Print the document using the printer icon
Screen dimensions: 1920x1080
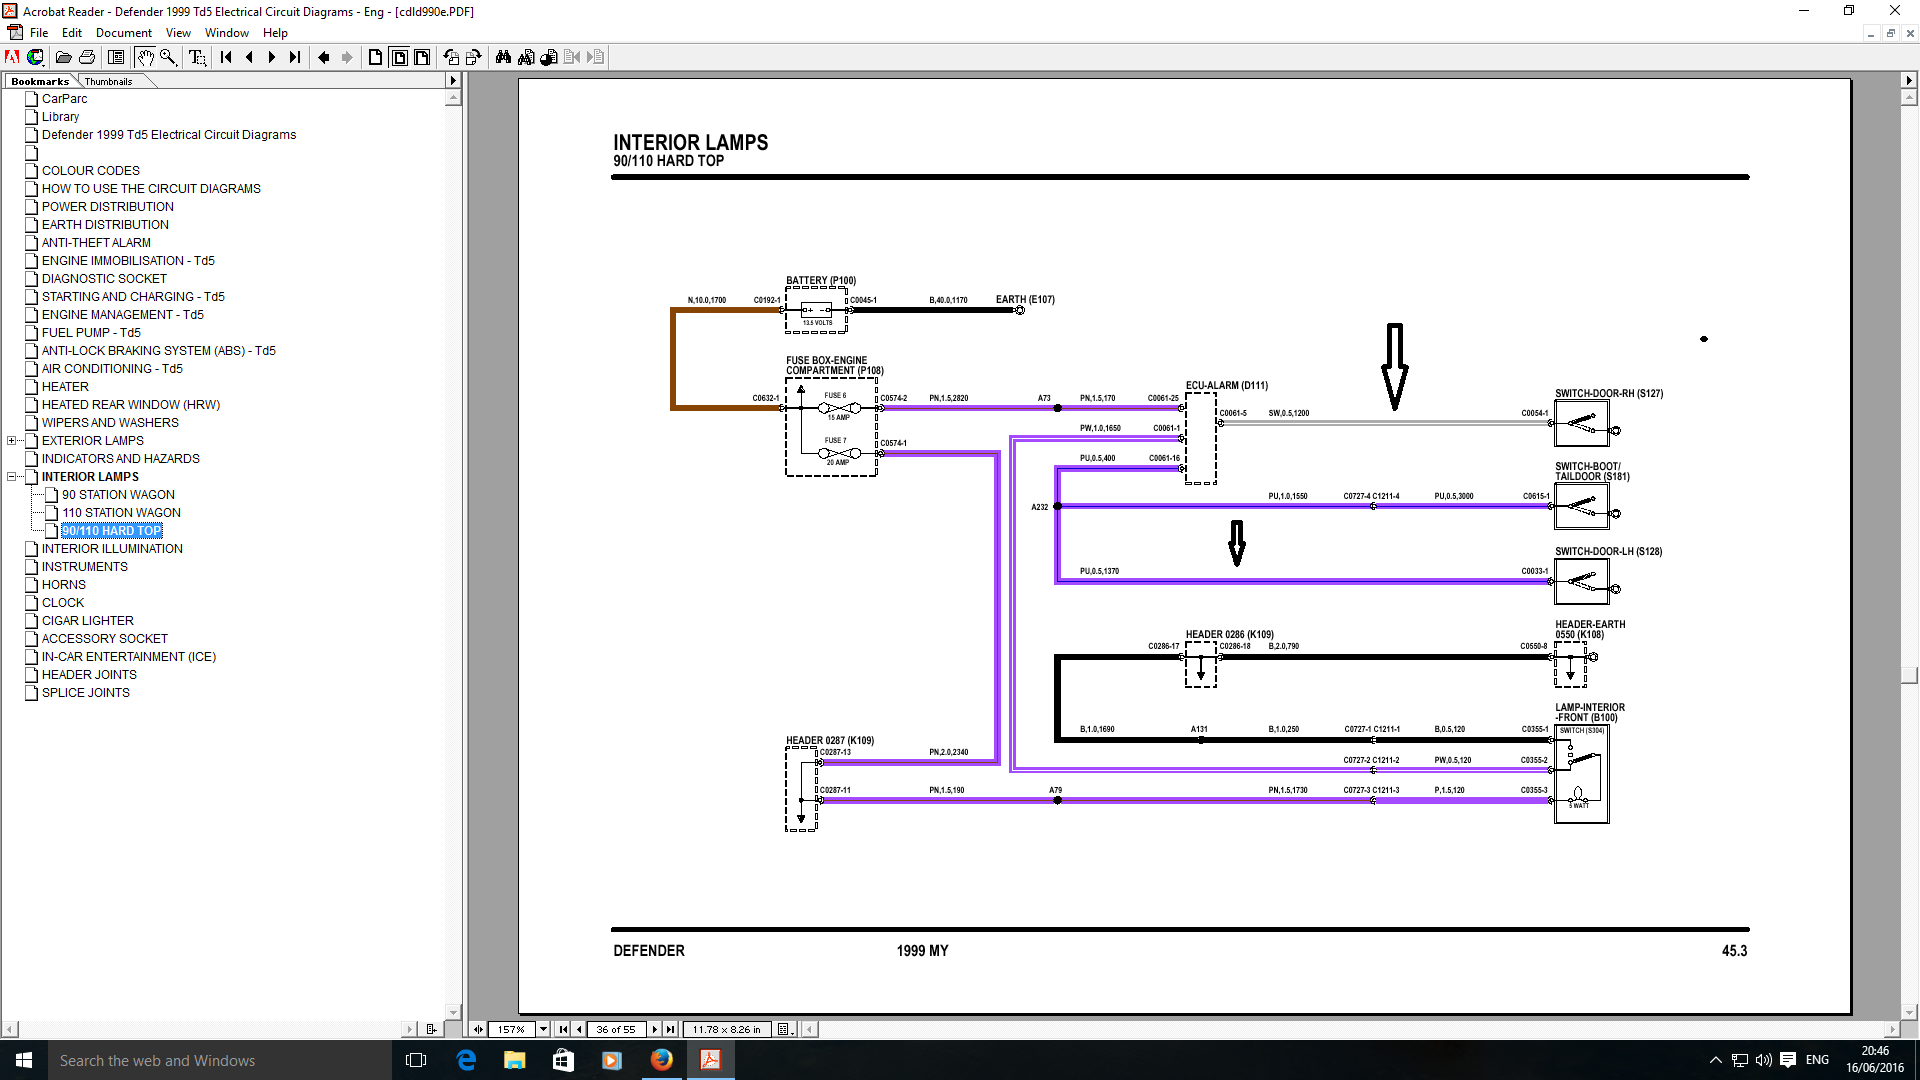87,57
